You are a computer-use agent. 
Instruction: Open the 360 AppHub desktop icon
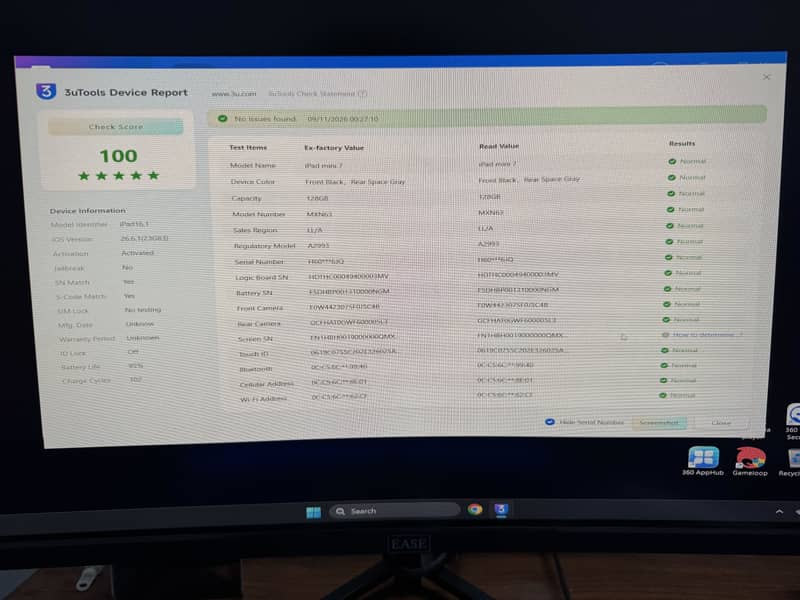[x=703, y=461]
